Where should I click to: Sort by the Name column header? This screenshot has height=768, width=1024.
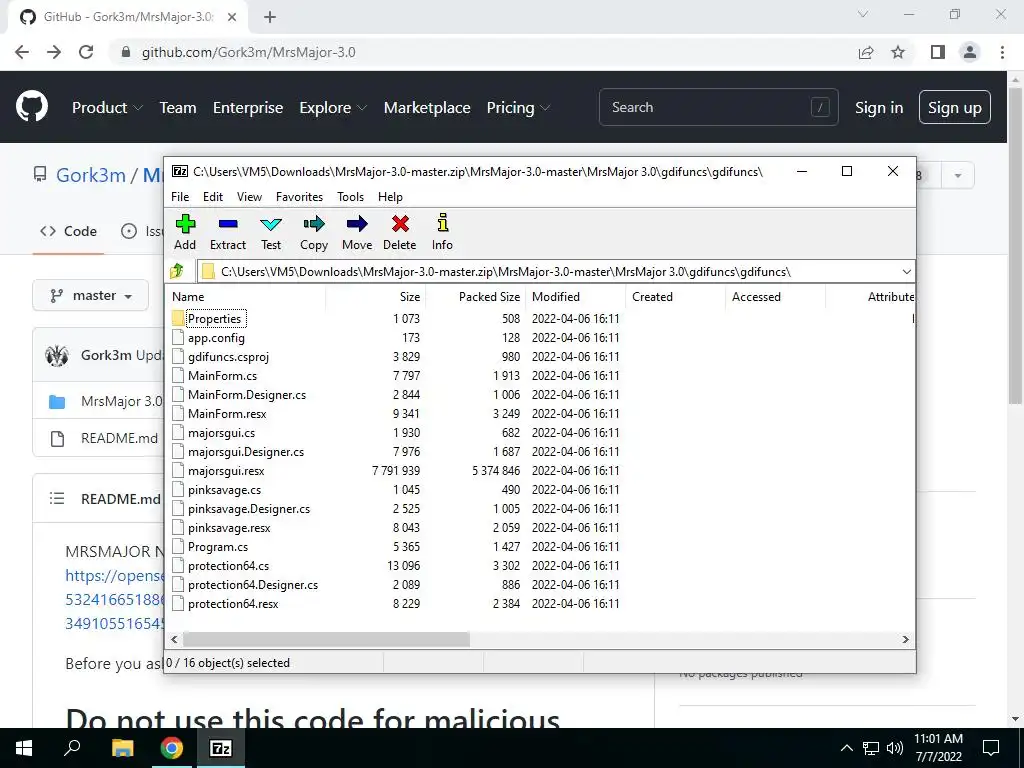[x=247, y=296]
